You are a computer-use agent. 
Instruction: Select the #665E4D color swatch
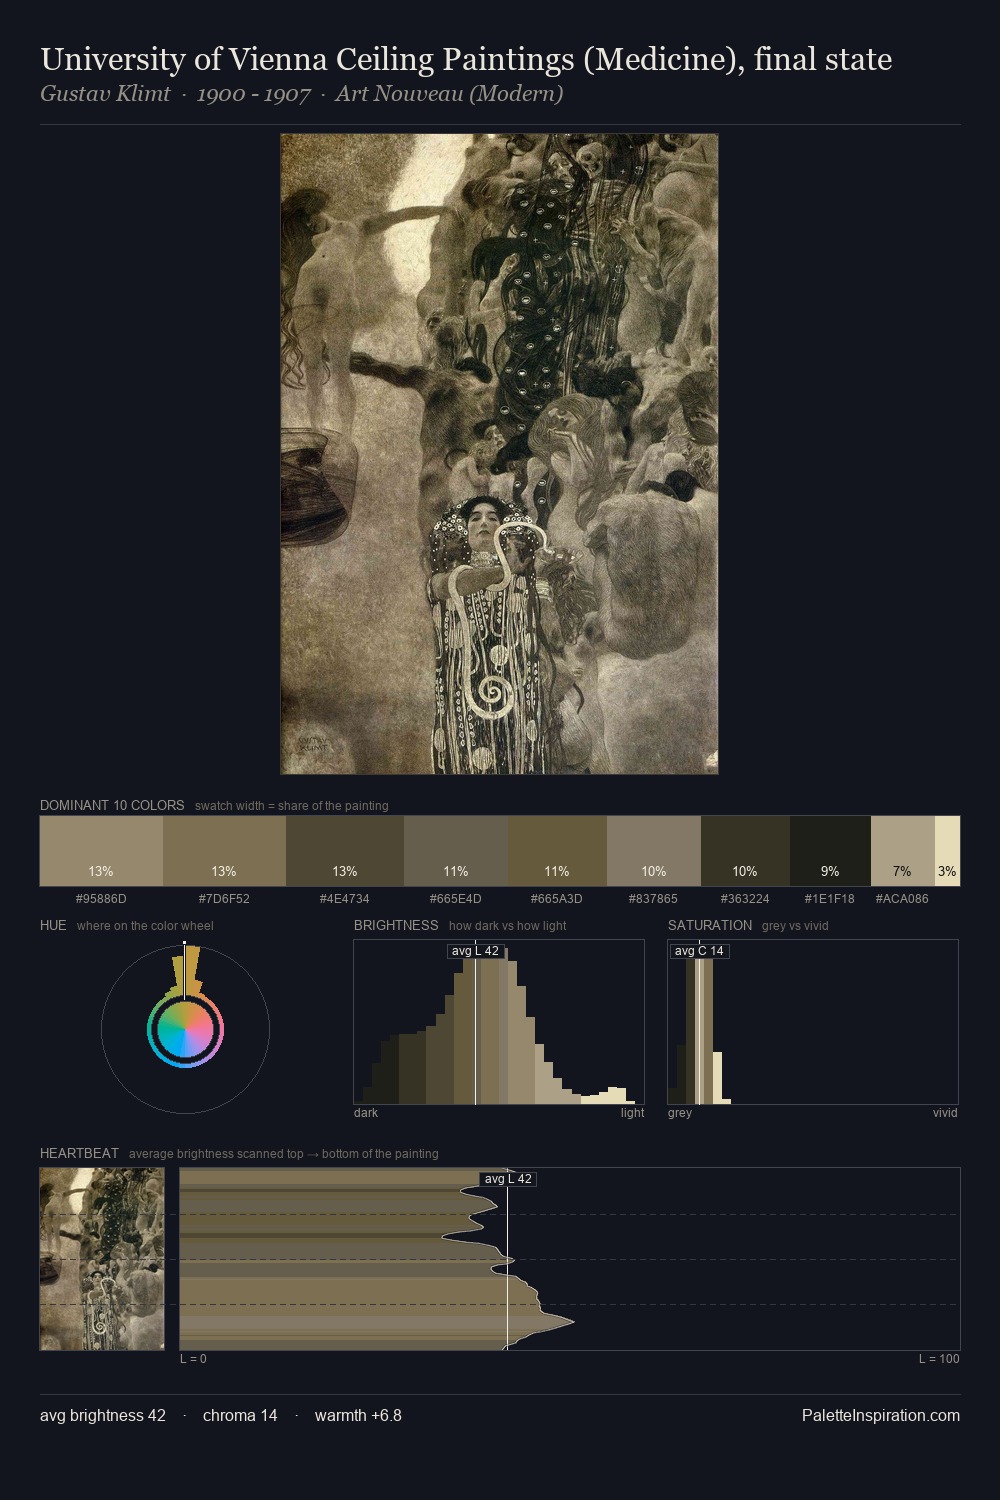[x=456, y=851]
